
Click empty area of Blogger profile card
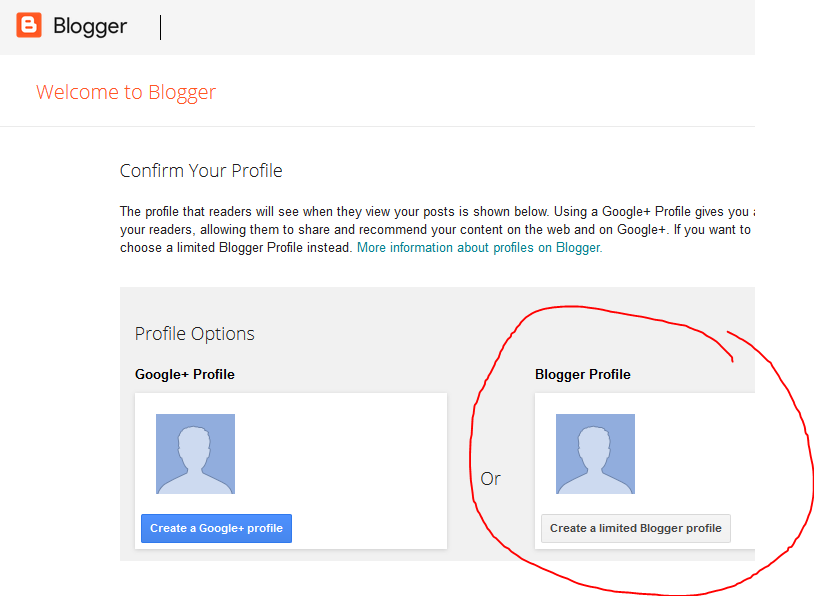(x=700, y=450)
